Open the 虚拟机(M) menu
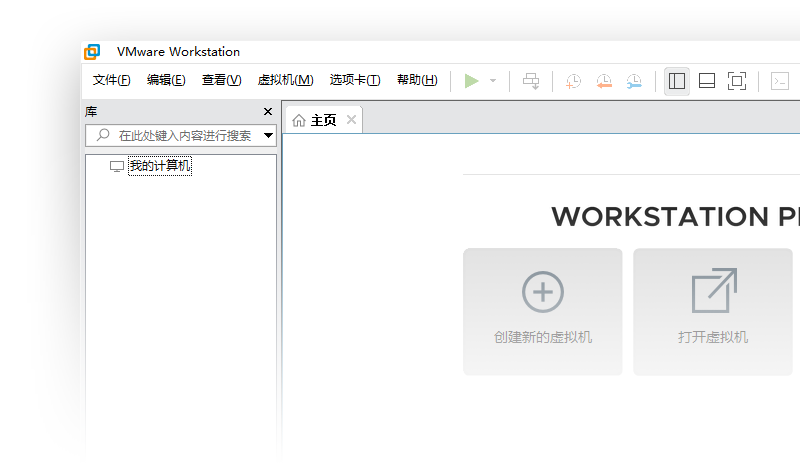 285,80
